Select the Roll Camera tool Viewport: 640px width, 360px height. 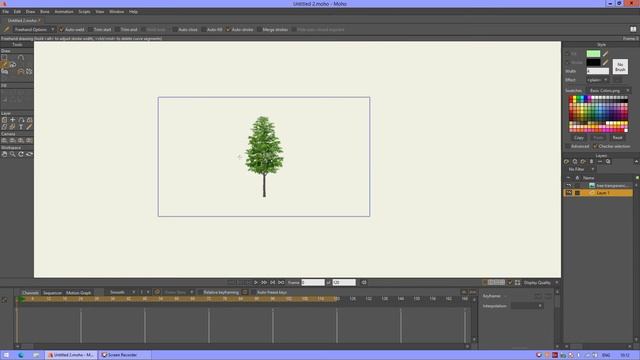pos(21,140)
